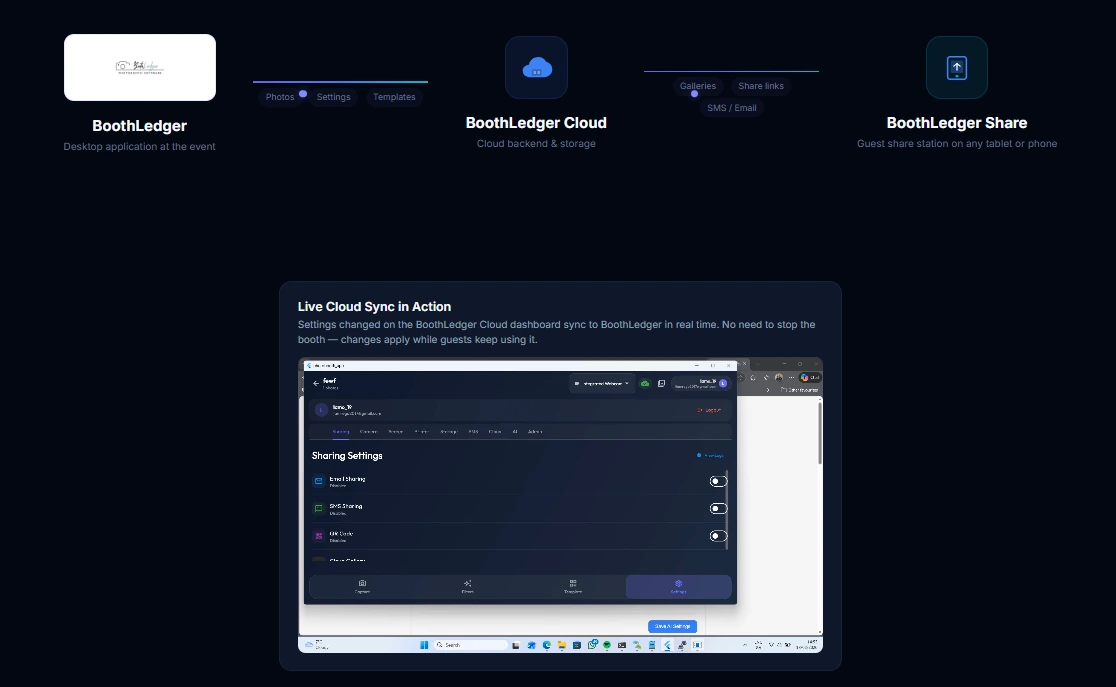Click the scrollbar in the app settings list
Screen dimensions: 1116x687
pos(727,509)
